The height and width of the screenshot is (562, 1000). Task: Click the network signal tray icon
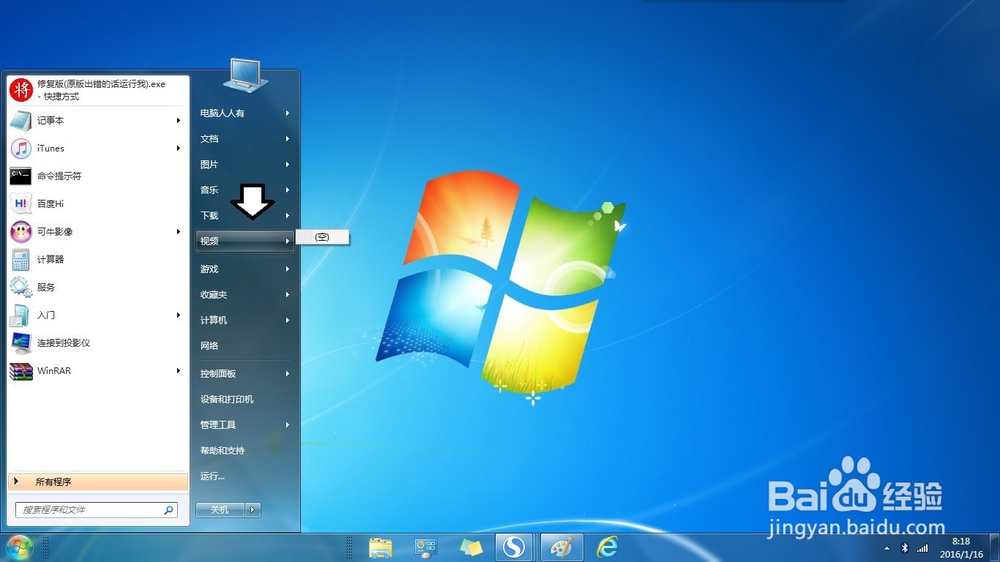[x=922, y=548]
